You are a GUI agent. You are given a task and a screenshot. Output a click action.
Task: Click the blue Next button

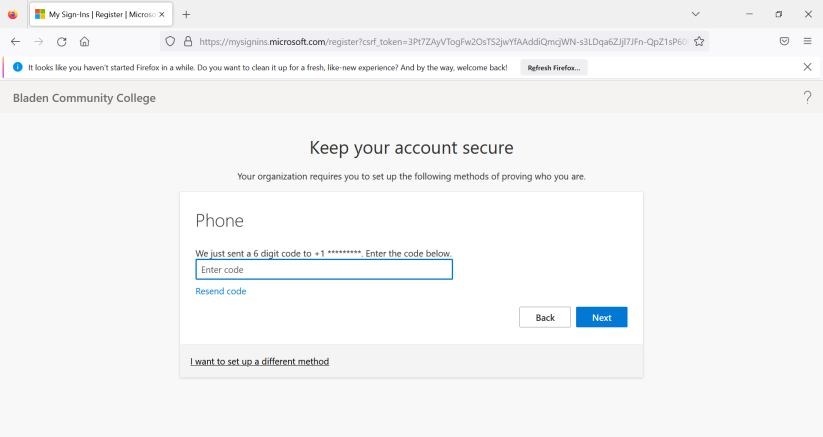point(601,317)
